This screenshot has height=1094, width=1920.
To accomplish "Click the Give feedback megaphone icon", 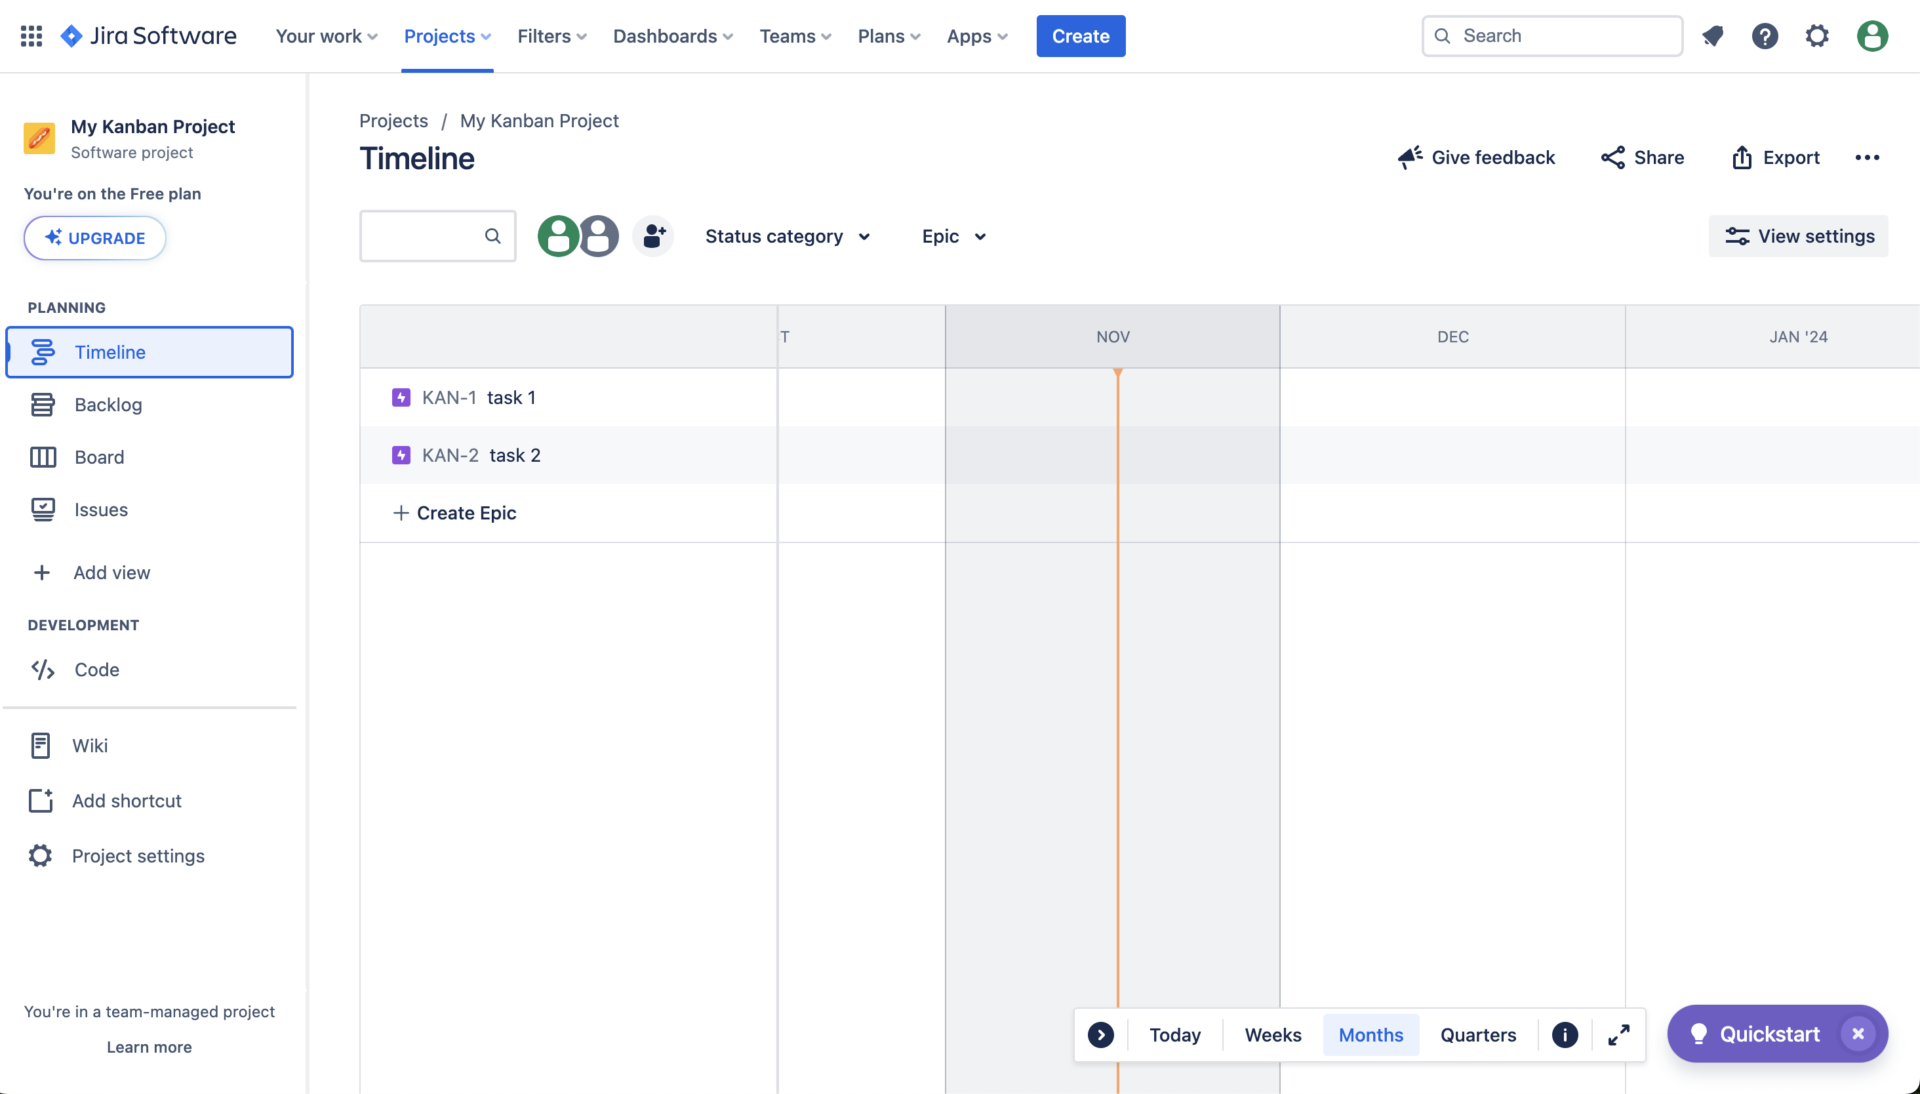I will [x=1409, y=157].
